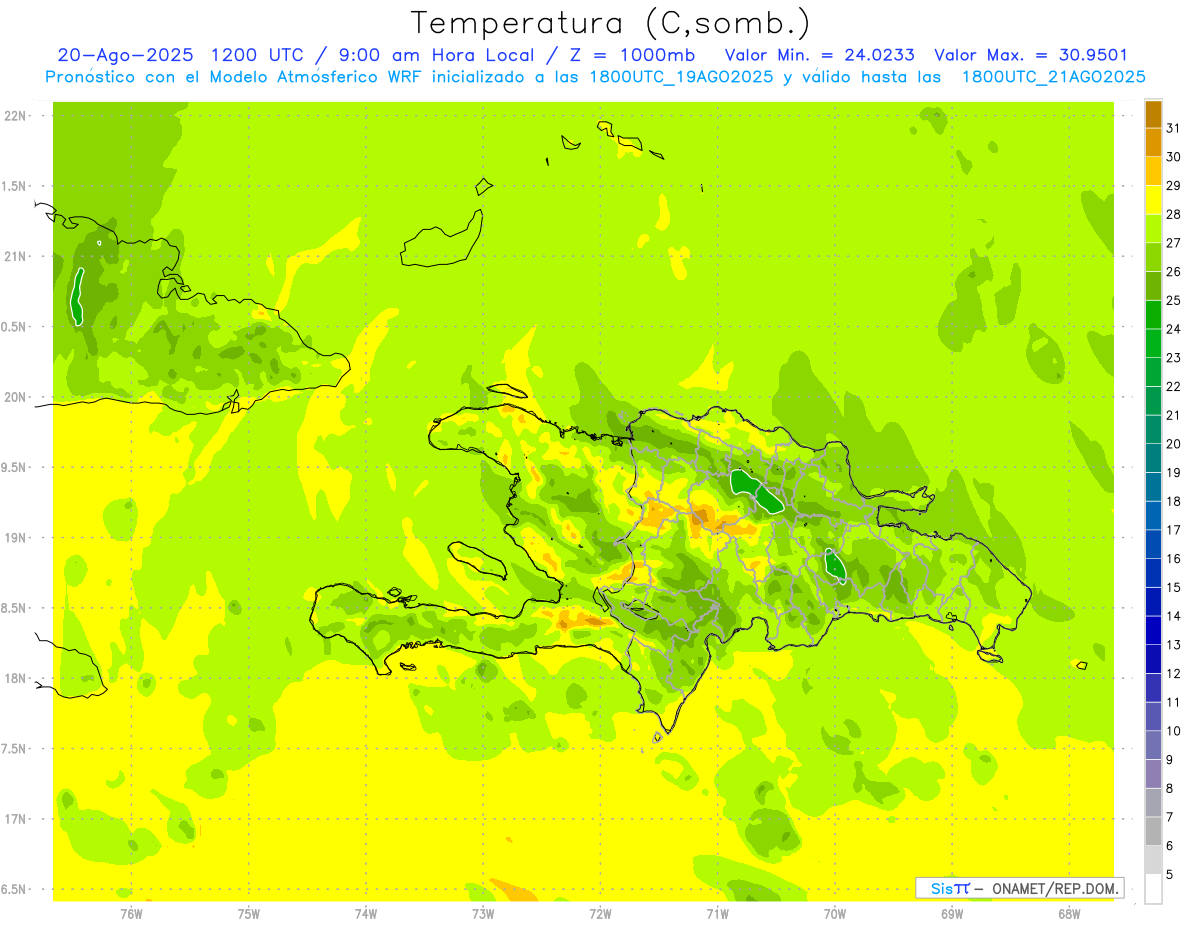The height and width of the screenshot is (927, 1200).
Task: Select the pressure level "Z = 1000mb"
Action: pos(631,55)
